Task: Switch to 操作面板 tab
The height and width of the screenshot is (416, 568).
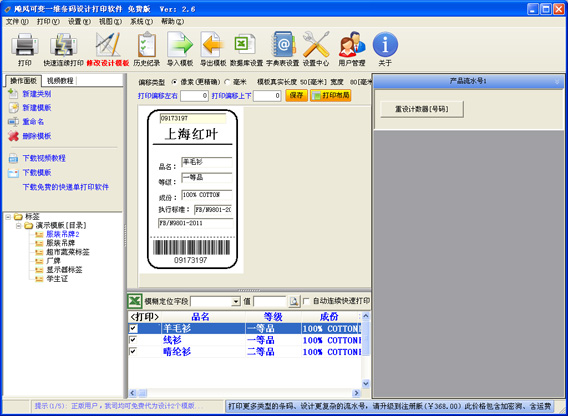Action: (x=24, y=80)
